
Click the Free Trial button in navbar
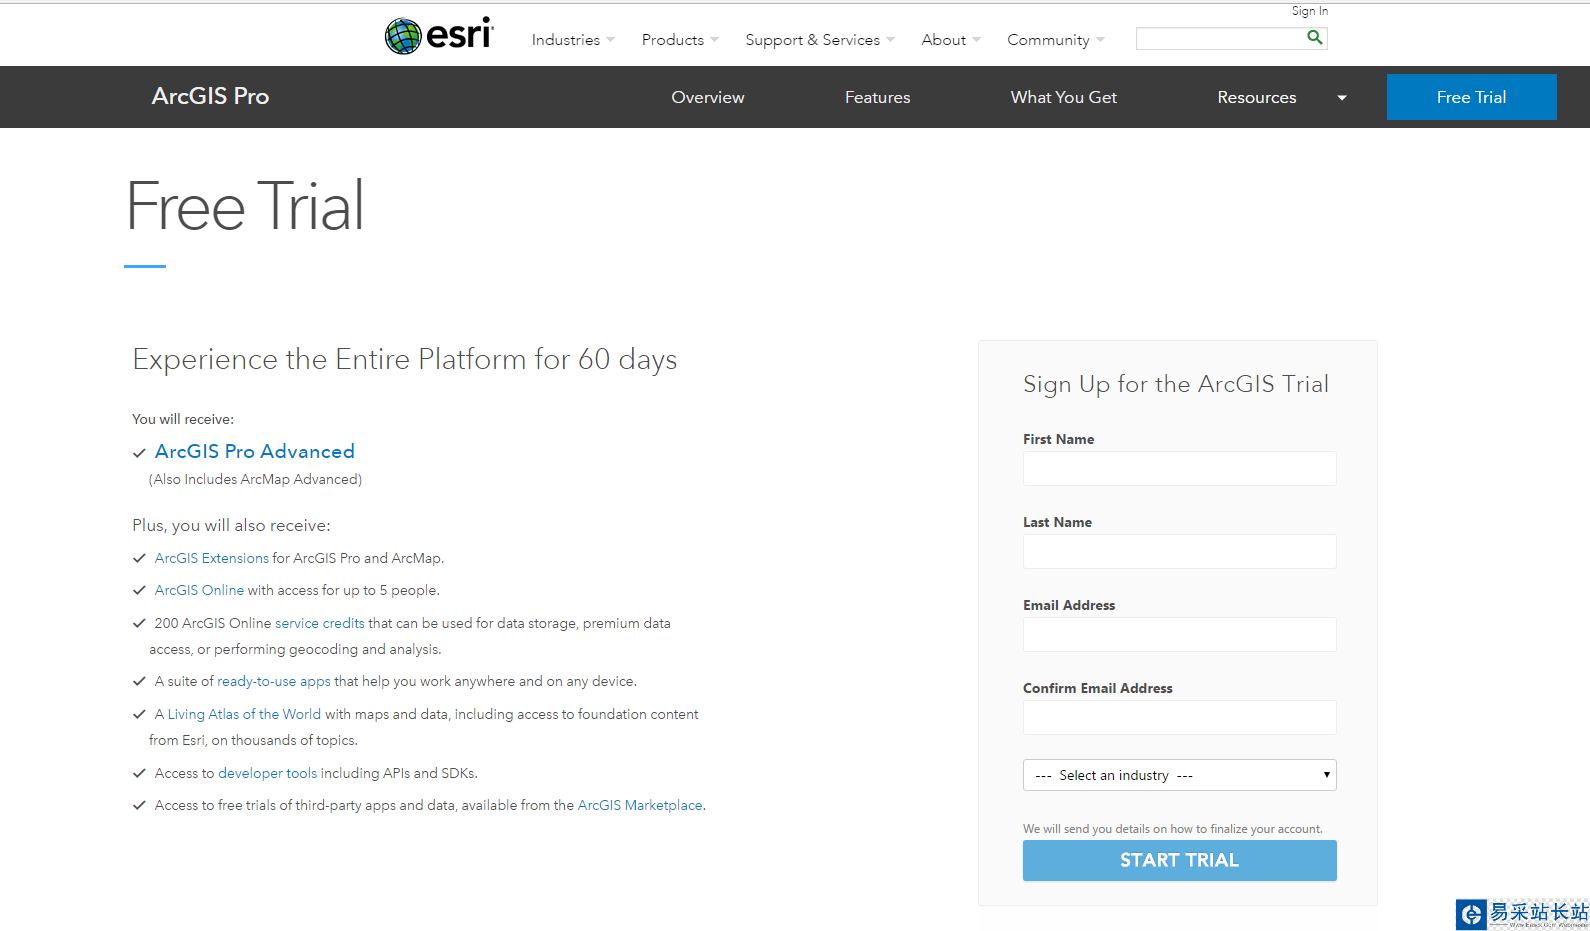(x=1472, y=97)
